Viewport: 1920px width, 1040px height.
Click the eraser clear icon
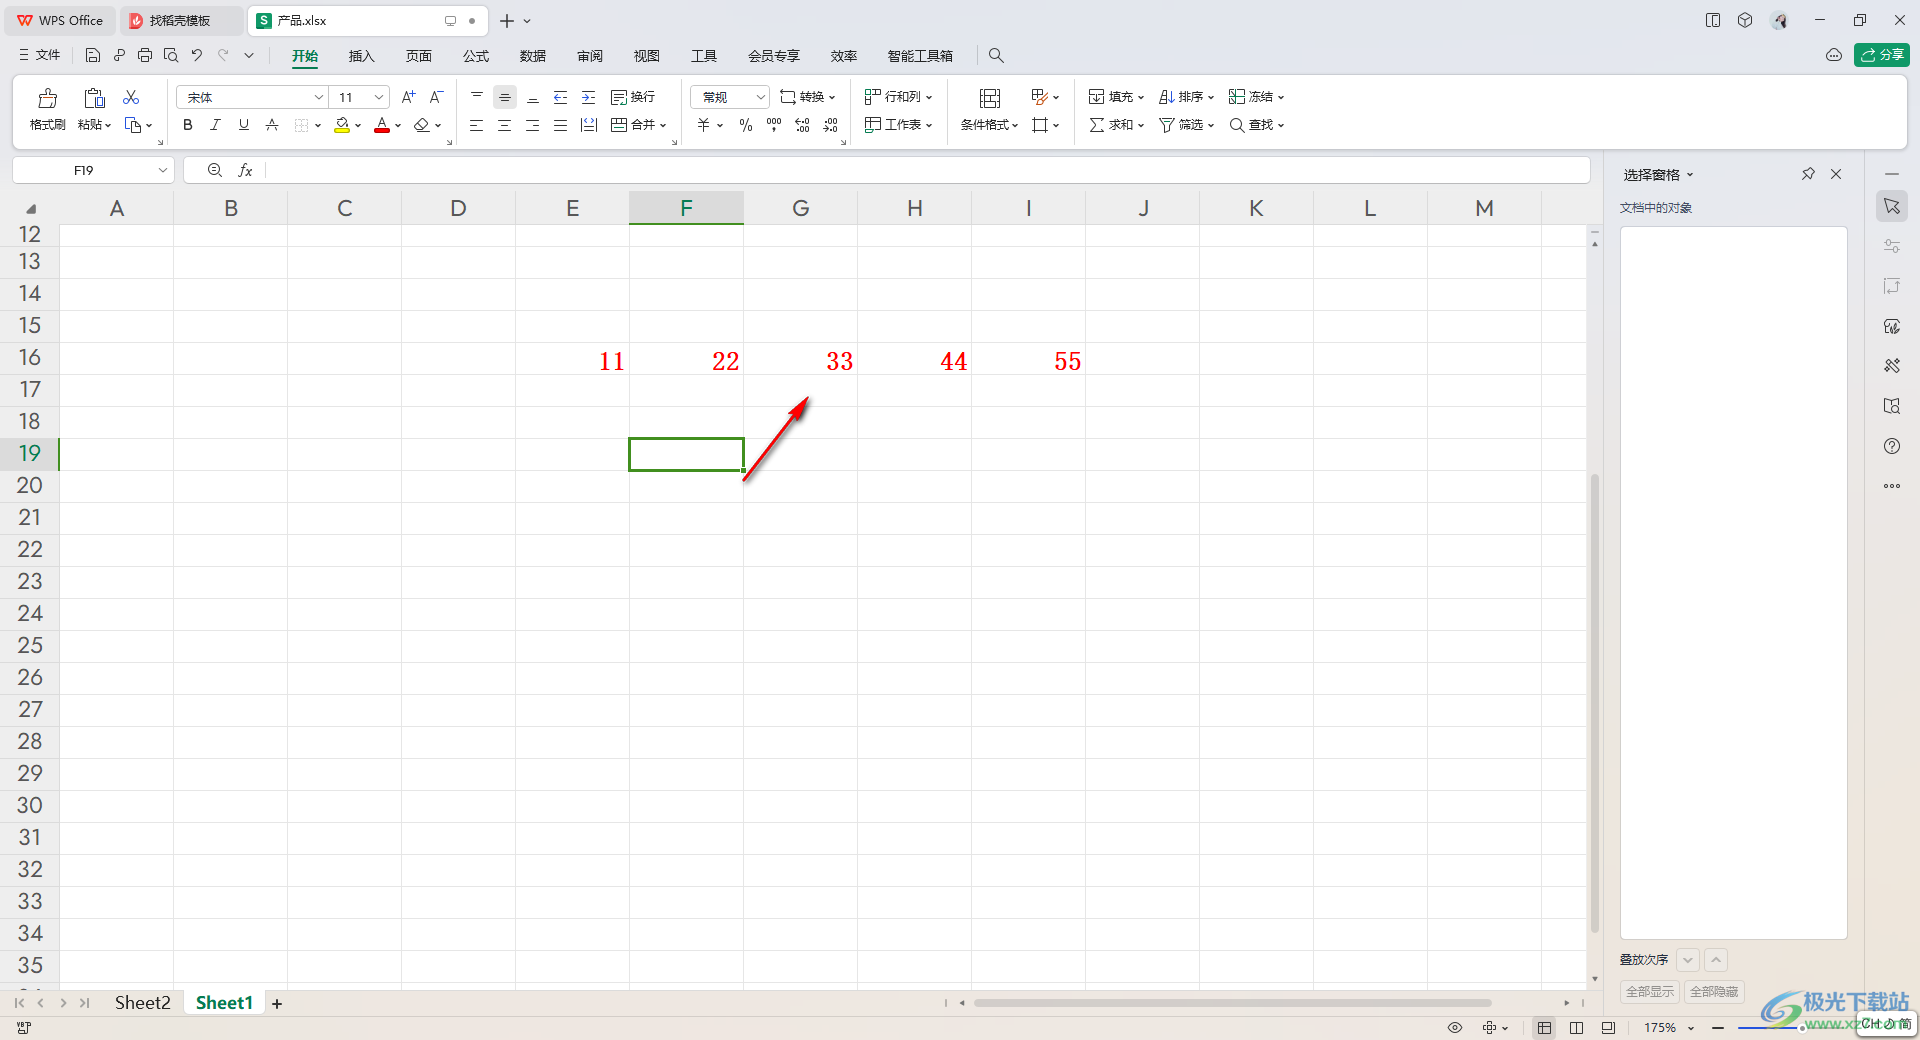422,125
